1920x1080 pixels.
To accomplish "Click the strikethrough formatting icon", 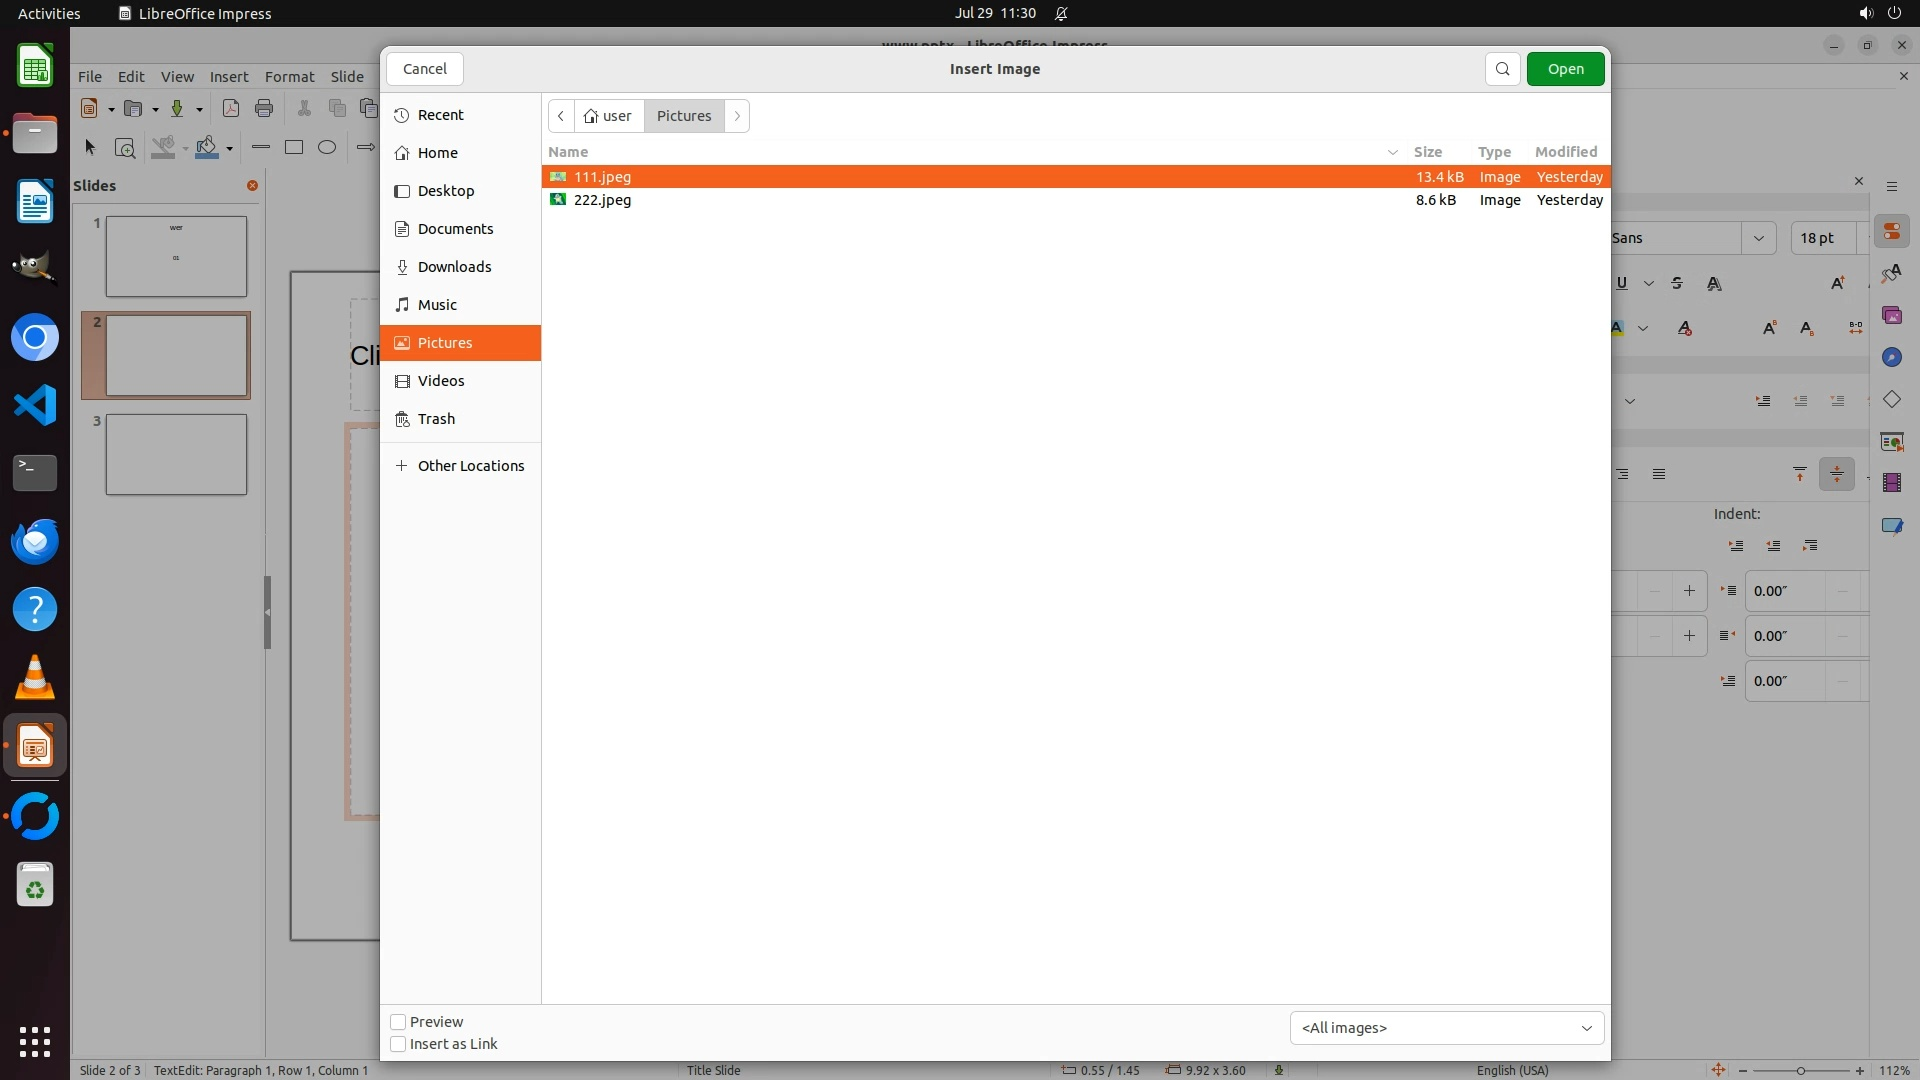I will pos(1677,283).
